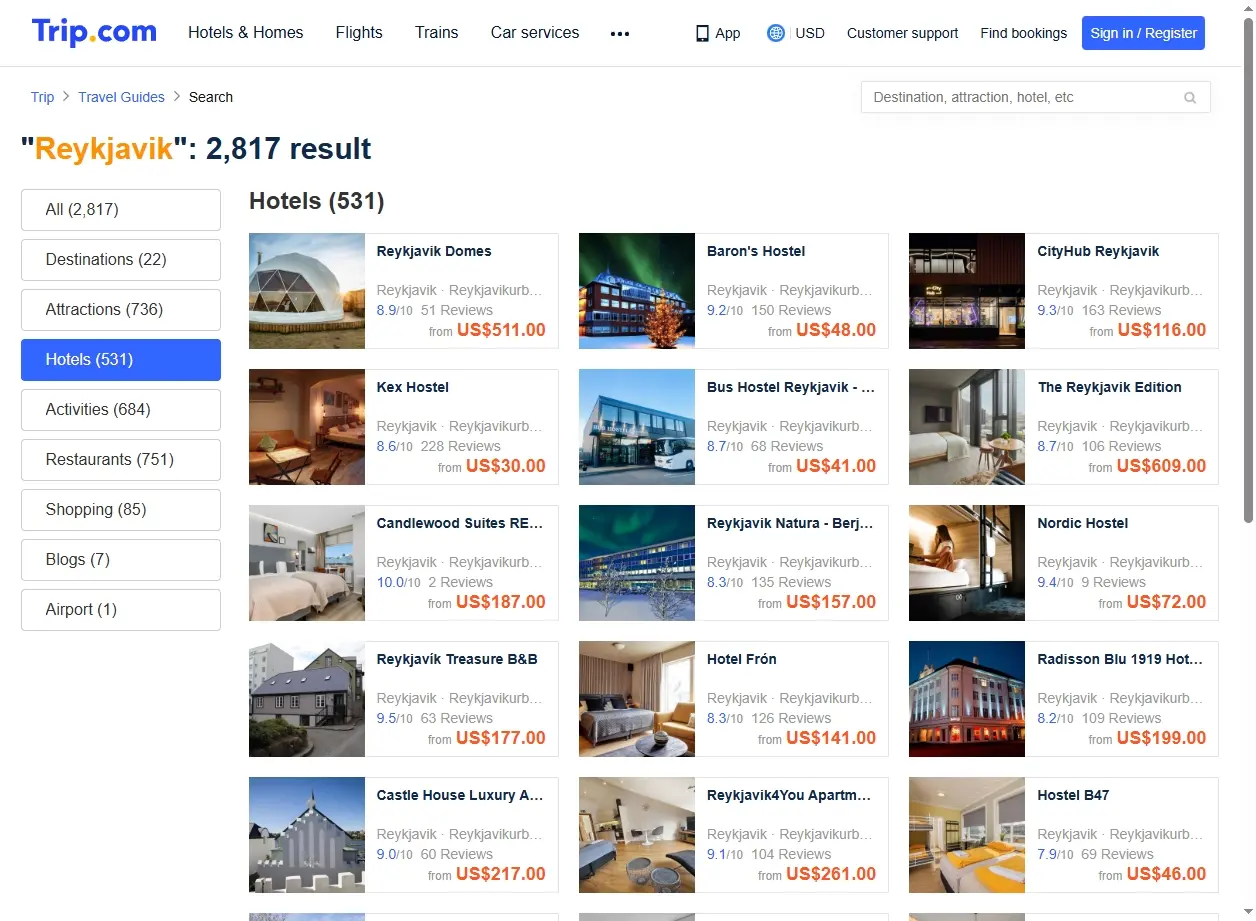1256x921 pixels.
Task: Click the Hotel Frón title
Action: tap(742, 659)
